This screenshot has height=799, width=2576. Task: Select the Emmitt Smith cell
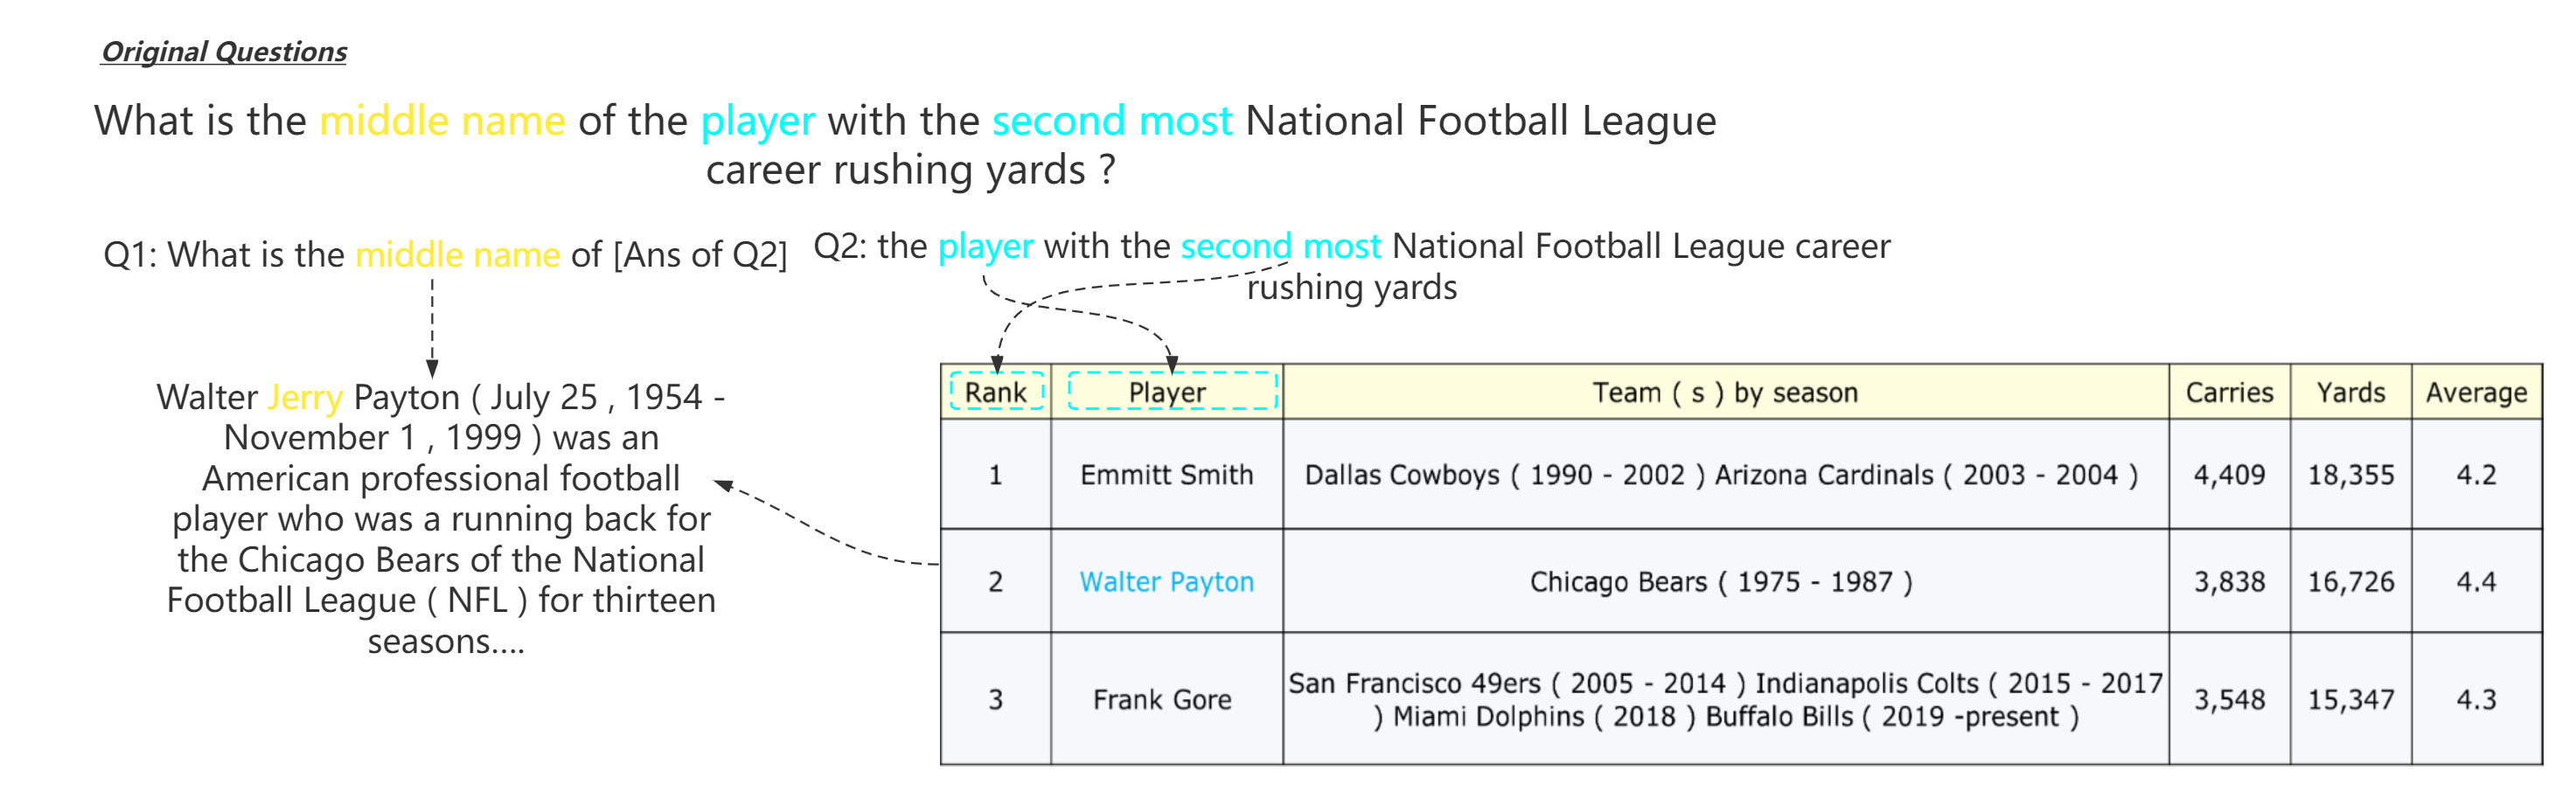coord(1166,475)
